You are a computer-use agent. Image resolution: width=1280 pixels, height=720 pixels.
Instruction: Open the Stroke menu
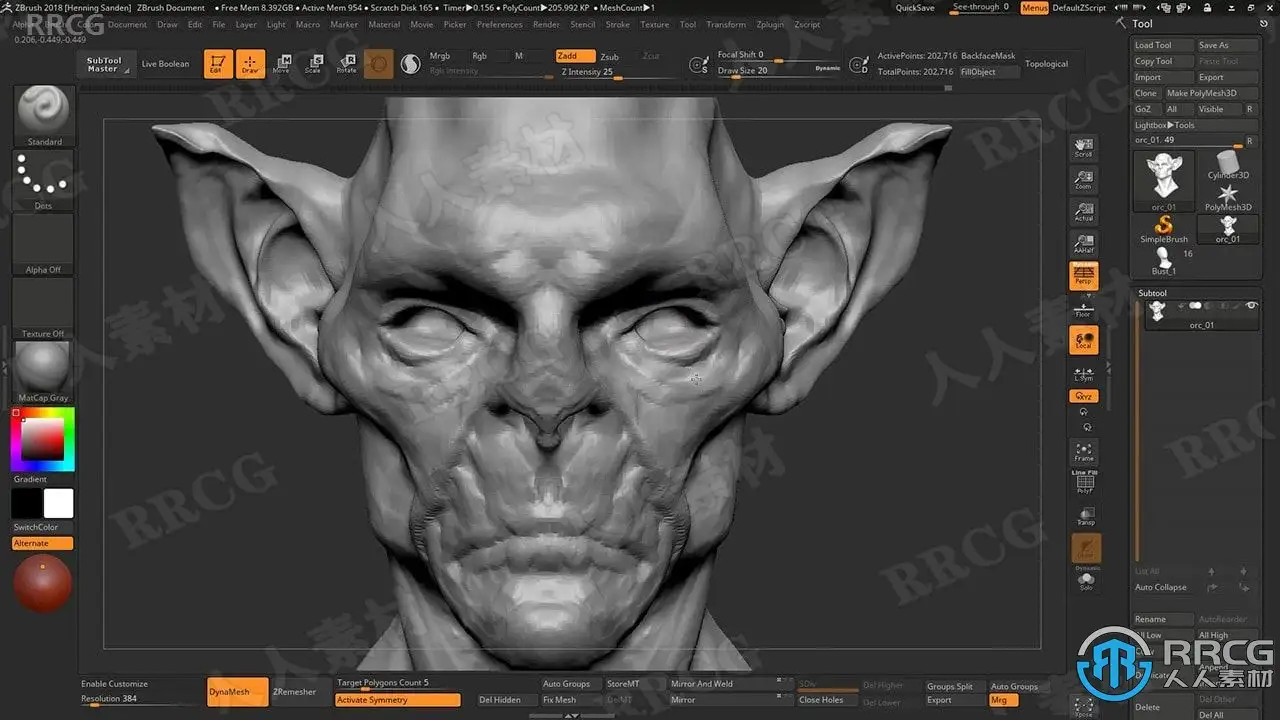tap(618, 24)
